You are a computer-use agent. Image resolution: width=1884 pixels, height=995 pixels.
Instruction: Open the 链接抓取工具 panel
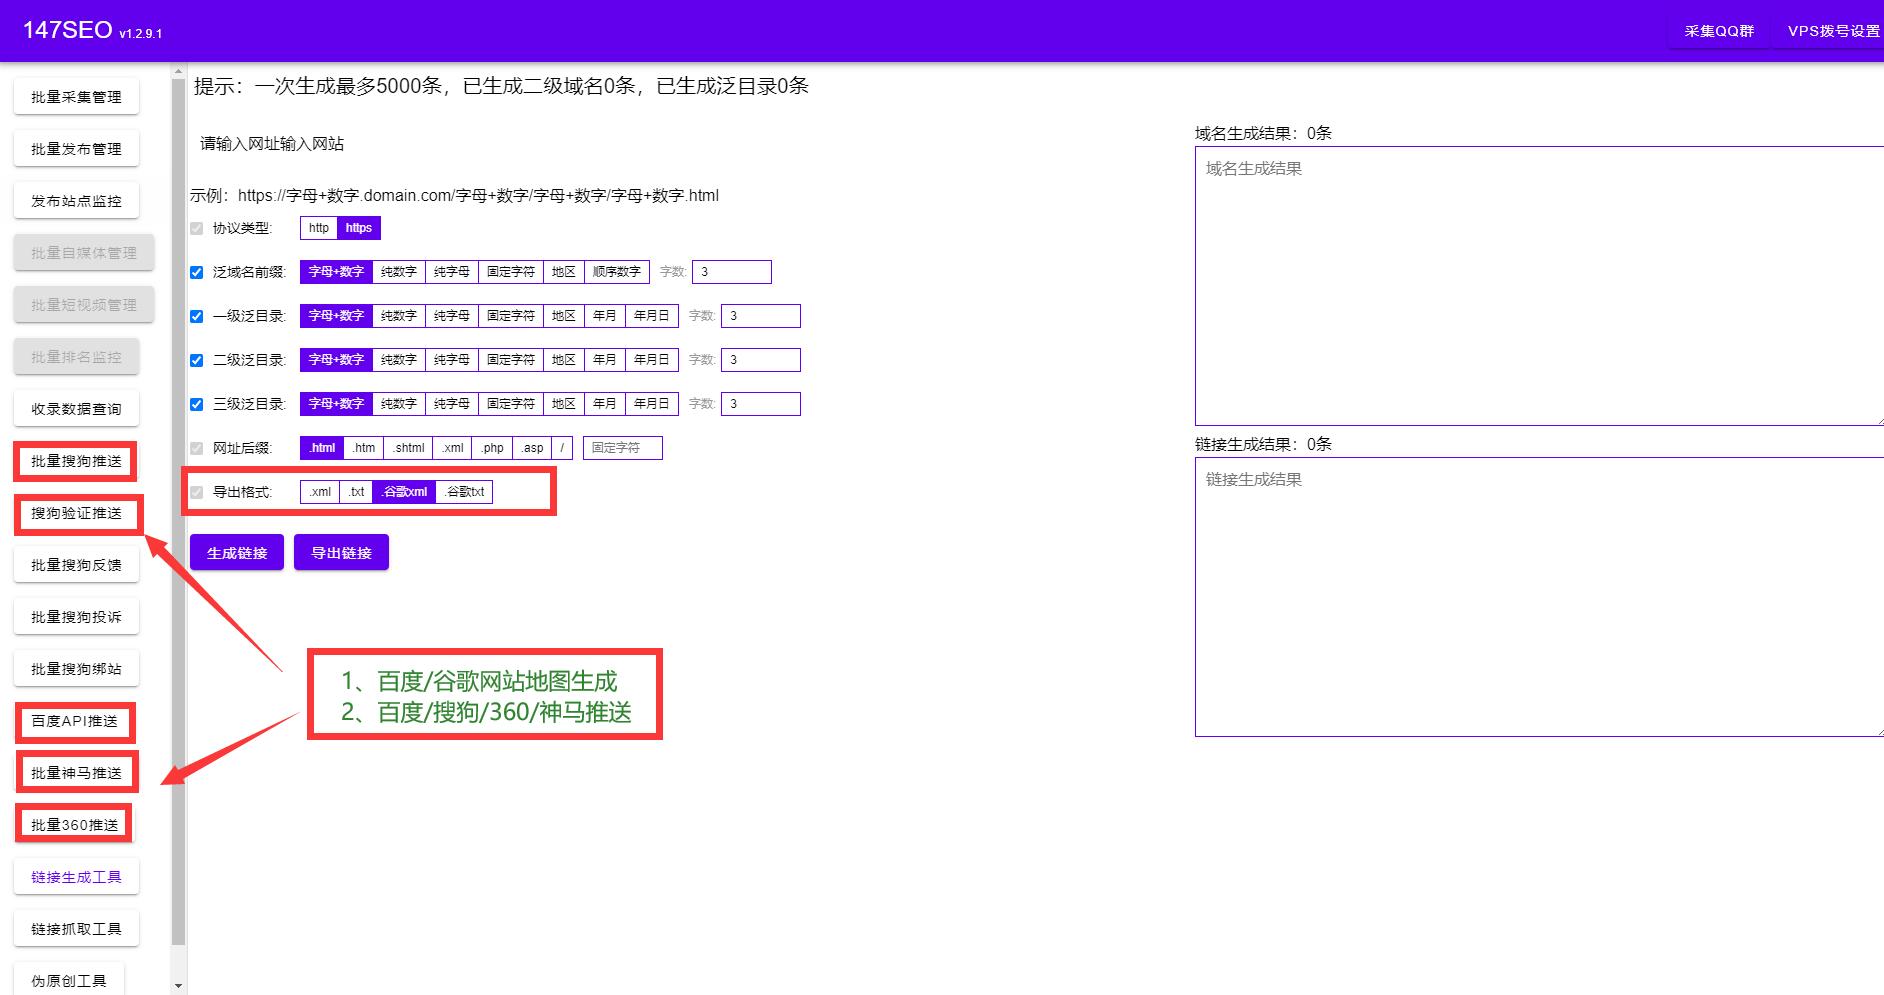(76, 927)
